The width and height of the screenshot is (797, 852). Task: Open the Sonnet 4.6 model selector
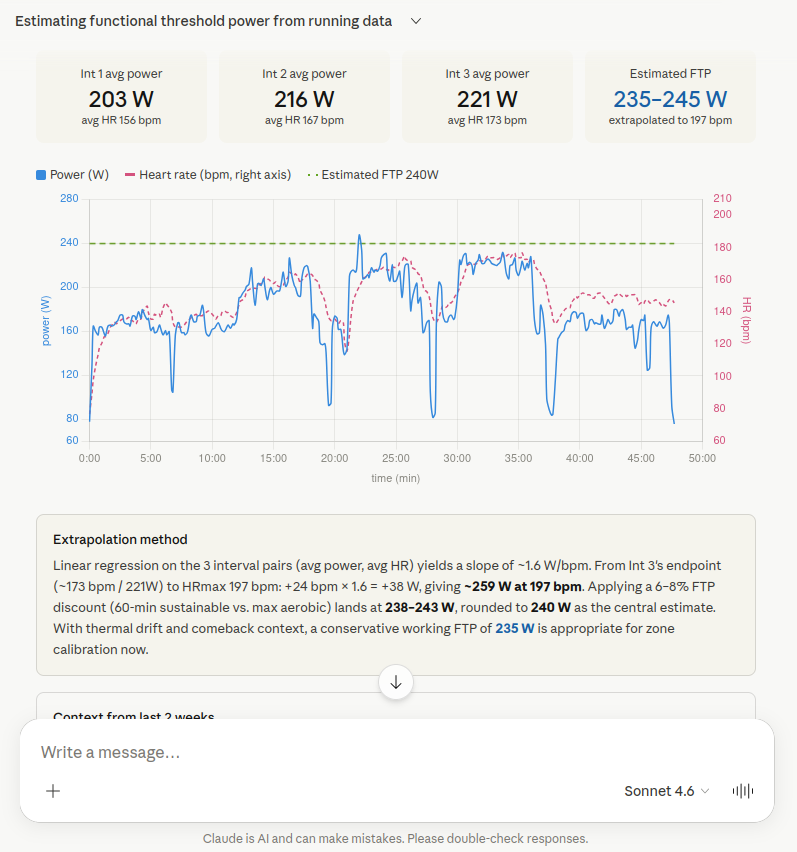667,791
